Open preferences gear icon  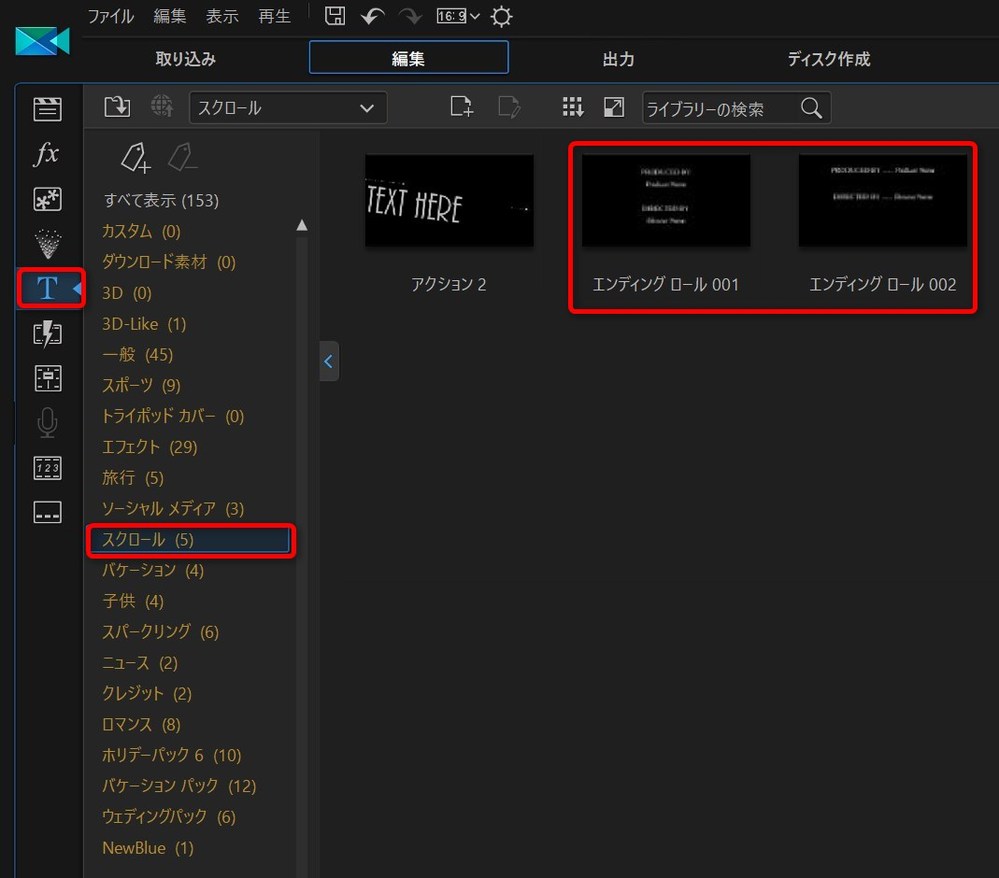501,16
